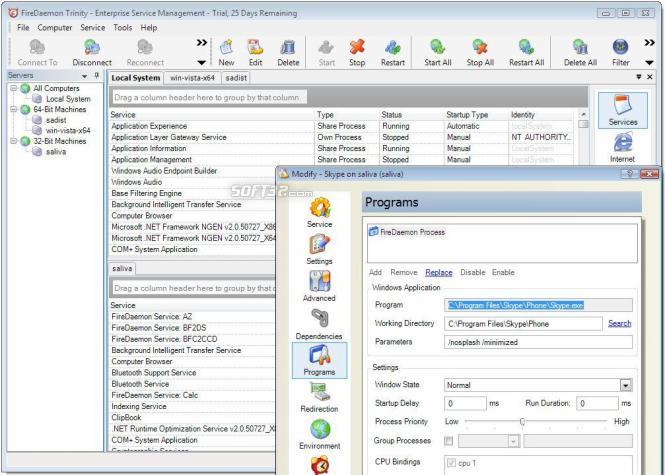The width and height of the screenshot is (665, 475).
Task: Open the Services panel icon on right
Action: point(623,110)
